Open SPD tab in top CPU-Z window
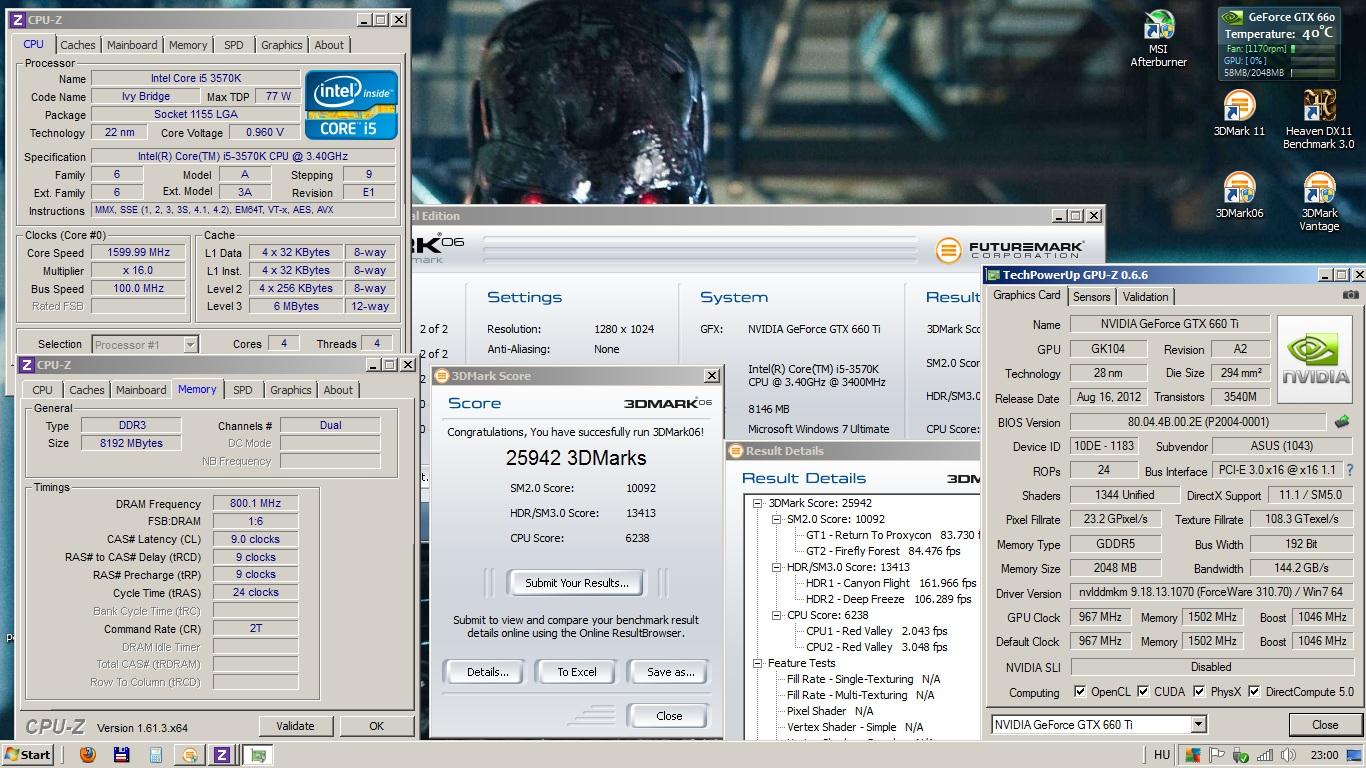 [x=233, y=45]
